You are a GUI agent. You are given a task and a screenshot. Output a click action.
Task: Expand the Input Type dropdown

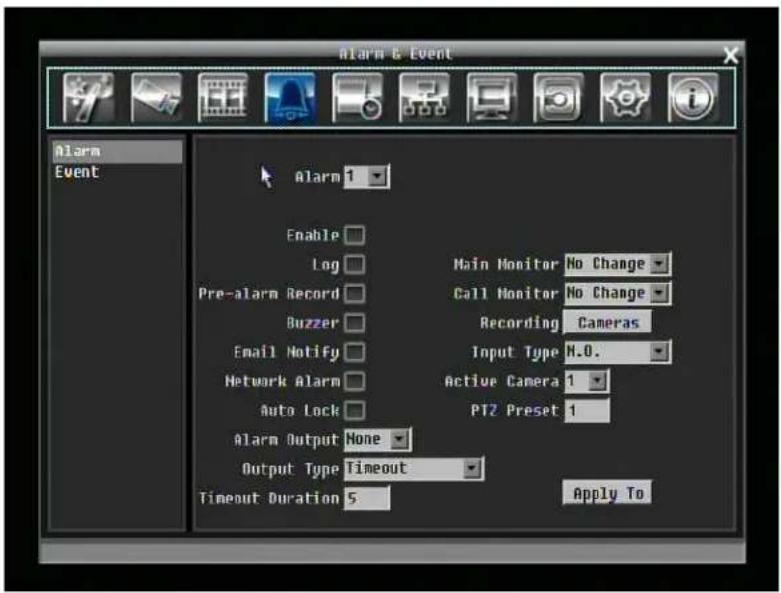point(618,352)
